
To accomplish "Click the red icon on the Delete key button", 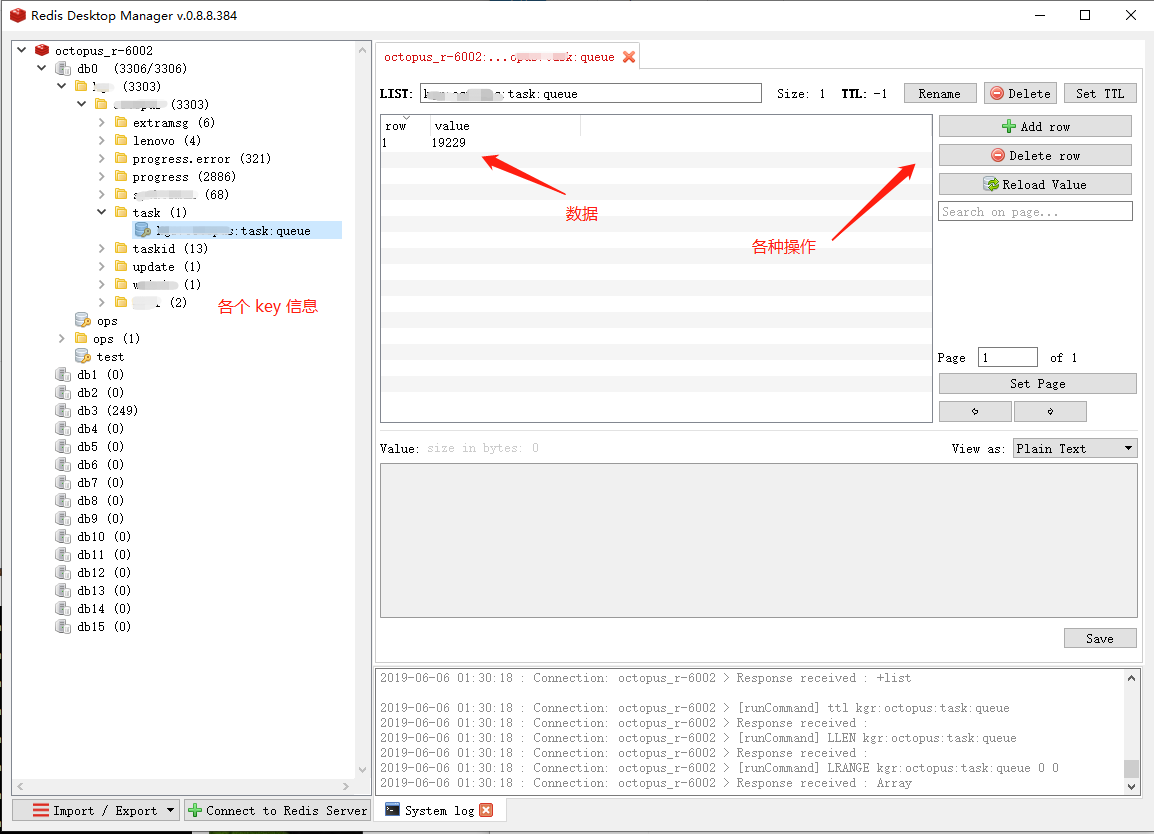I will (x=997, y=93).
